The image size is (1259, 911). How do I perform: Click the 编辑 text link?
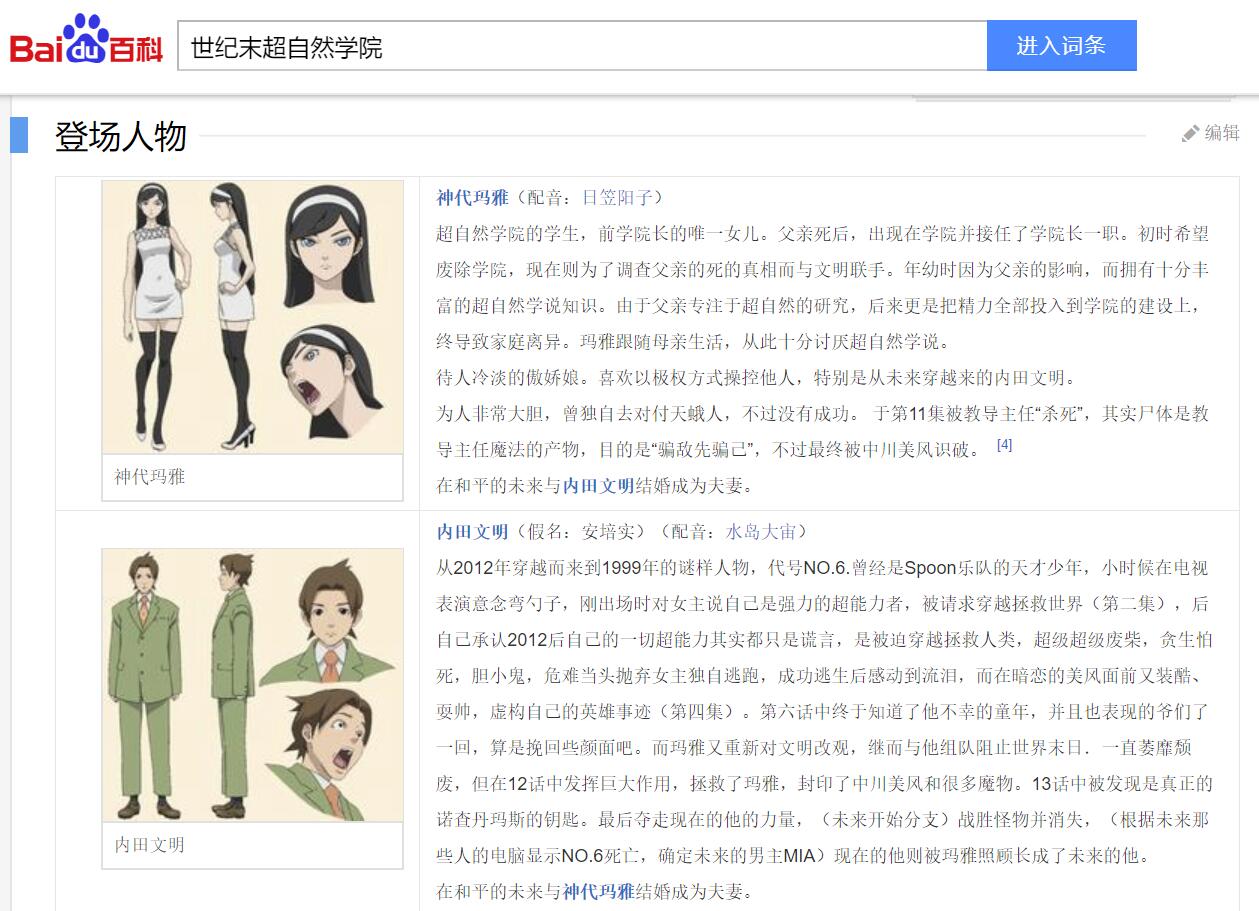(1221, 133)
